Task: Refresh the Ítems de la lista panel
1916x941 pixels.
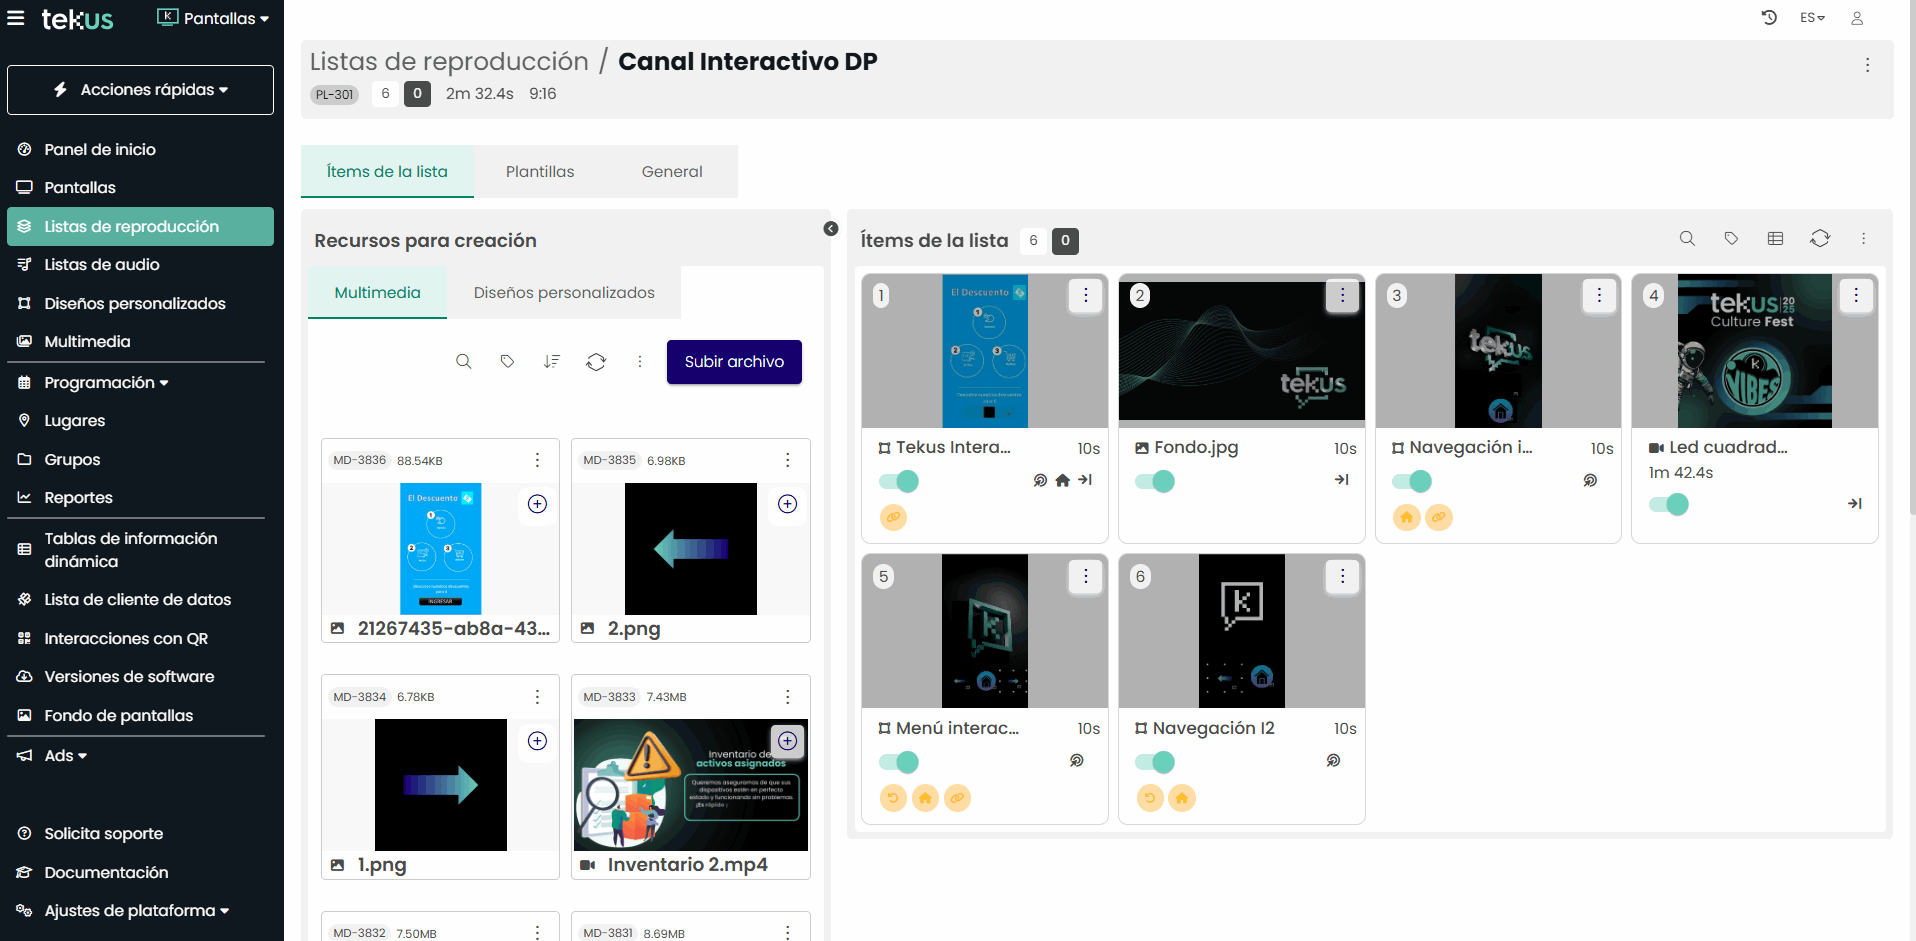Action: coord(1819,239)
